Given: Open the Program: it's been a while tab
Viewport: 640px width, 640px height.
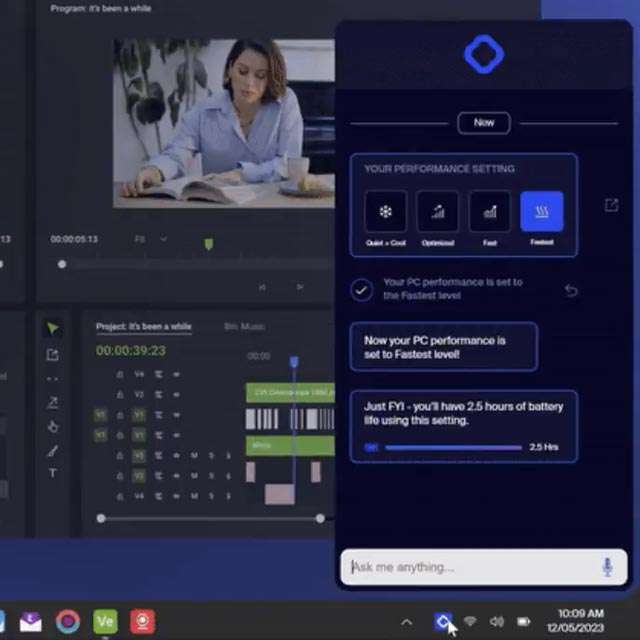Looking at the screenshot, I should [101, 8].
